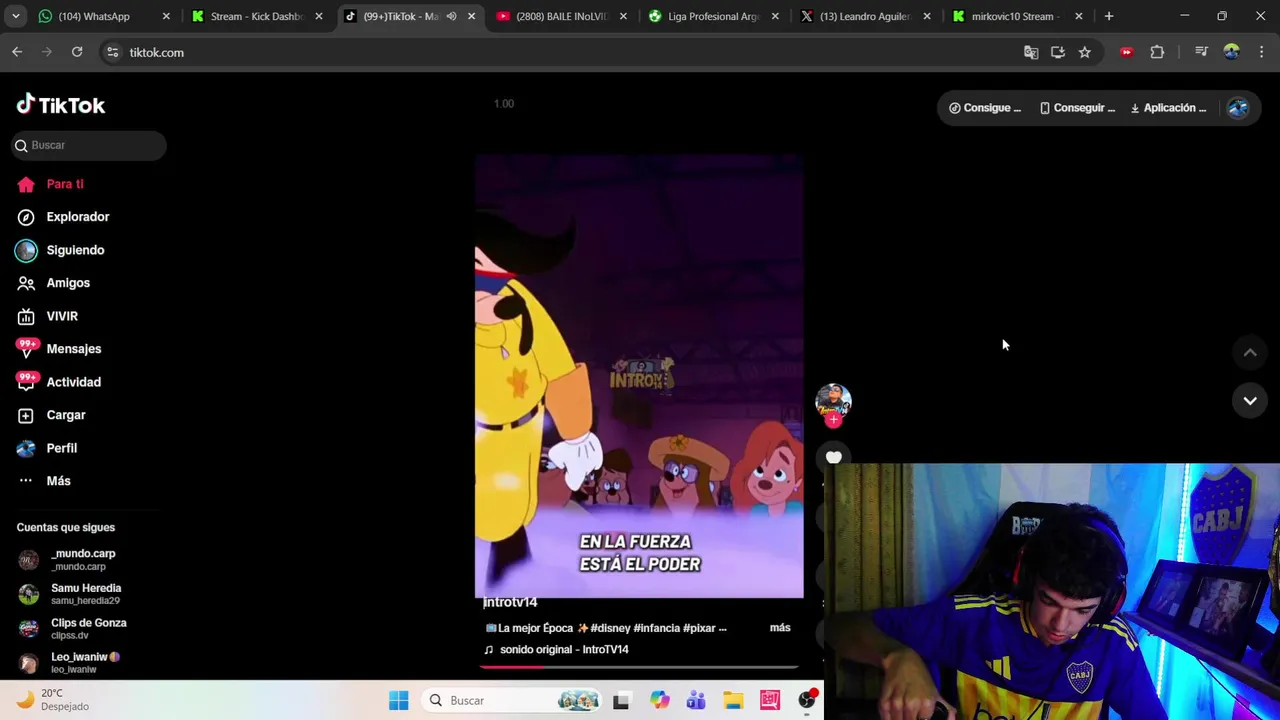Image resolution: width=1280 pixels, height=720 pixels.
Task: Expand the caption with más
Action: [x=780, y=628]
